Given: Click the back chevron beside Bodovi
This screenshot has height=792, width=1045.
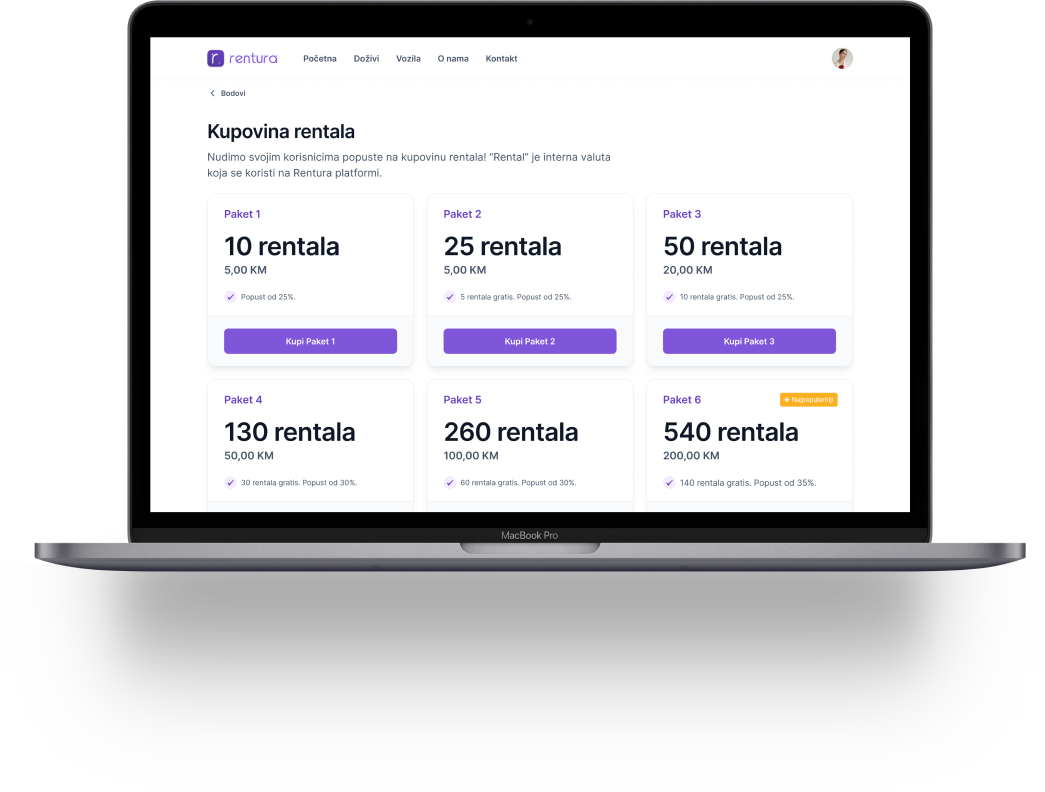Looking at the screenshot, I should [x=212, y=93].
